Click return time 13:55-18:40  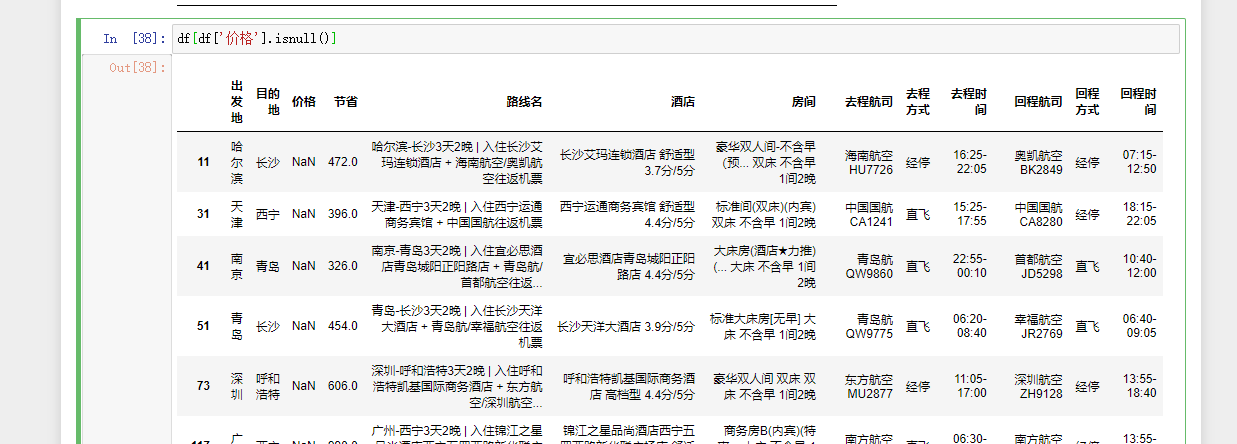tap(1139, 386)
